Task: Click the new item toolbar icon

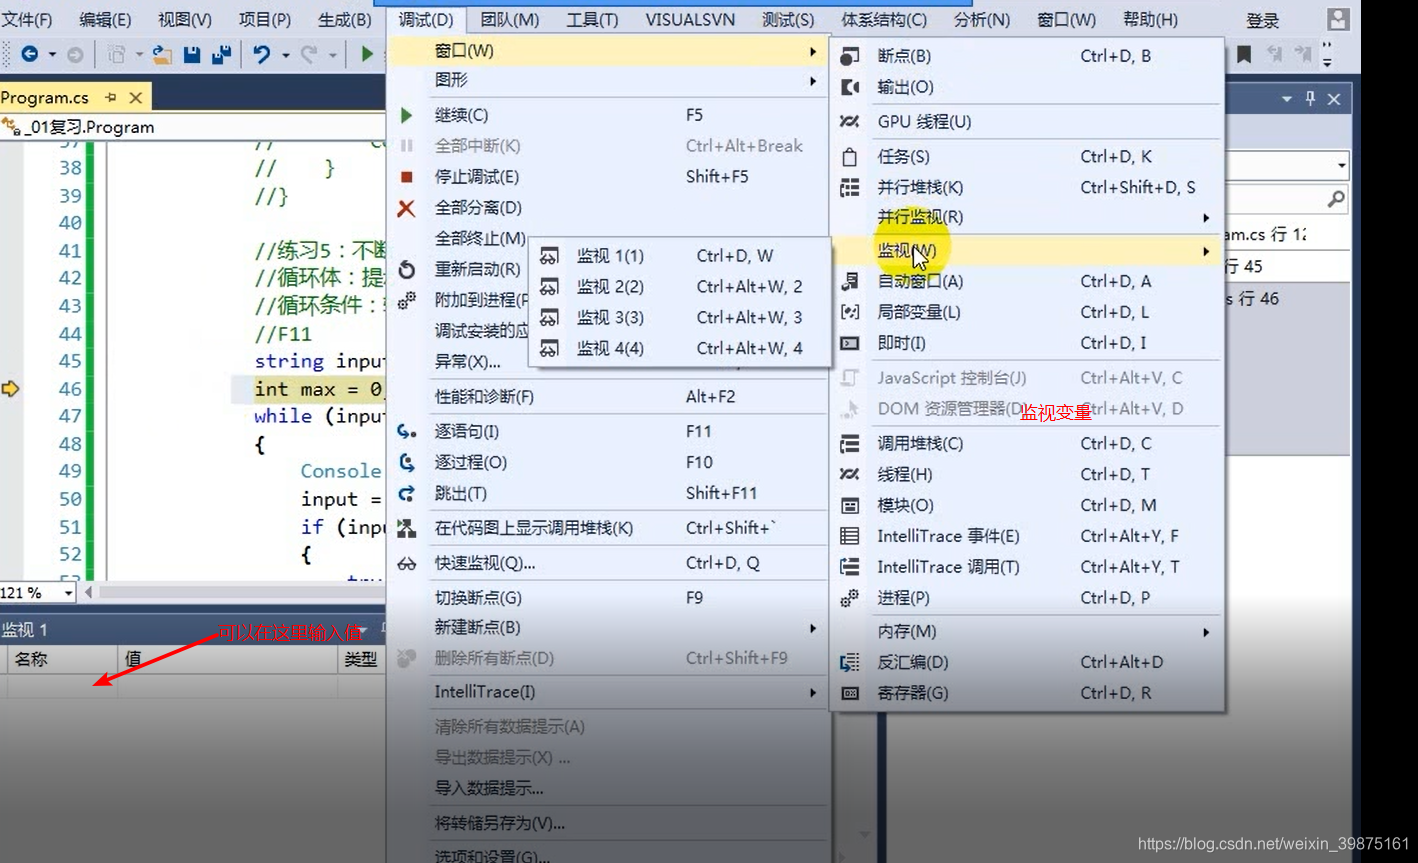Action: tap(117, 54)
